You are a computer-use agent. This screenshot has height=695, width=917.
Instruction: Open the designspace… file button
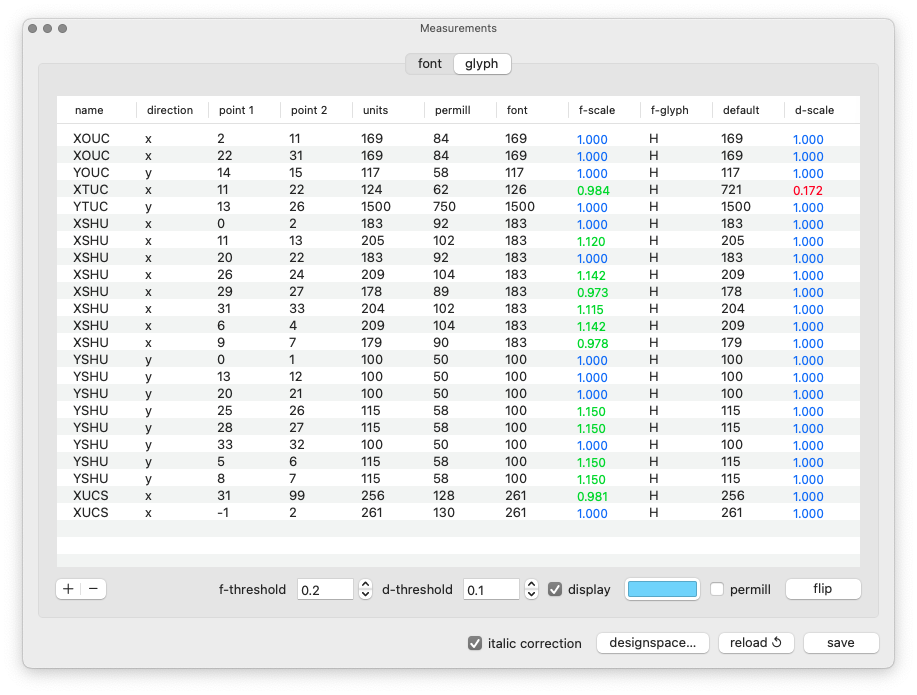click(x=653, y=643)
